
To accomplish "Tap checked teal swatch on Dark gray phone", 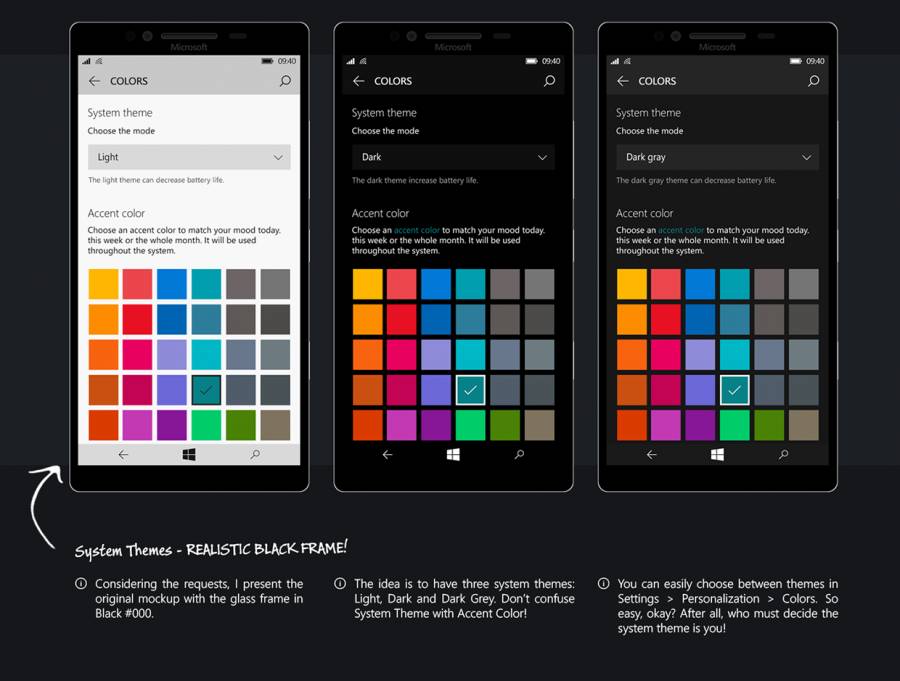I will [734, 390].
